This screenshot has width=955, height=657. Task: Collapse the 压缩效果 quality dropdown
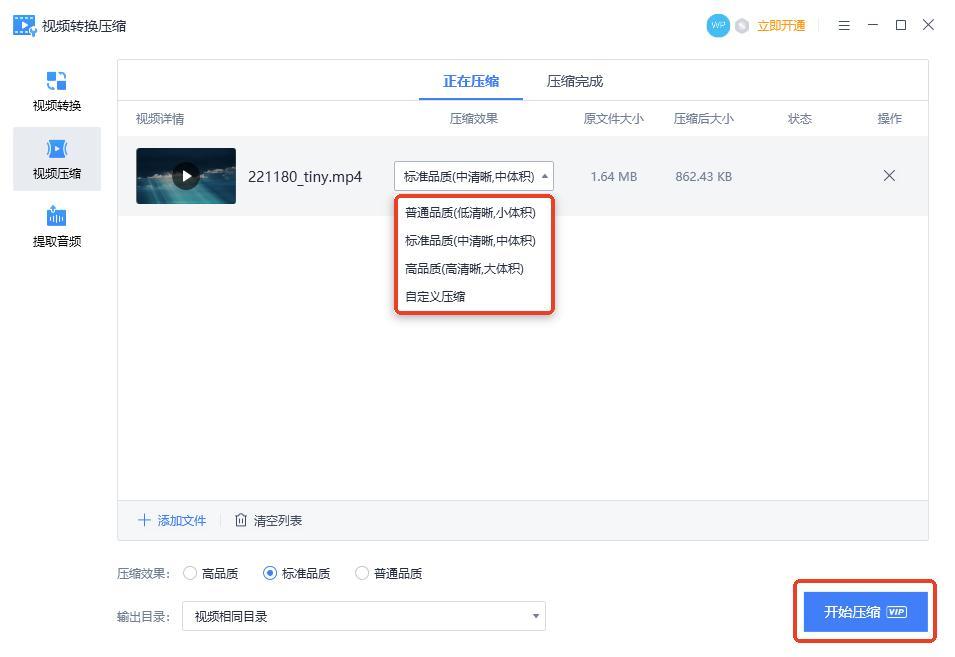[x=544, y=177]
